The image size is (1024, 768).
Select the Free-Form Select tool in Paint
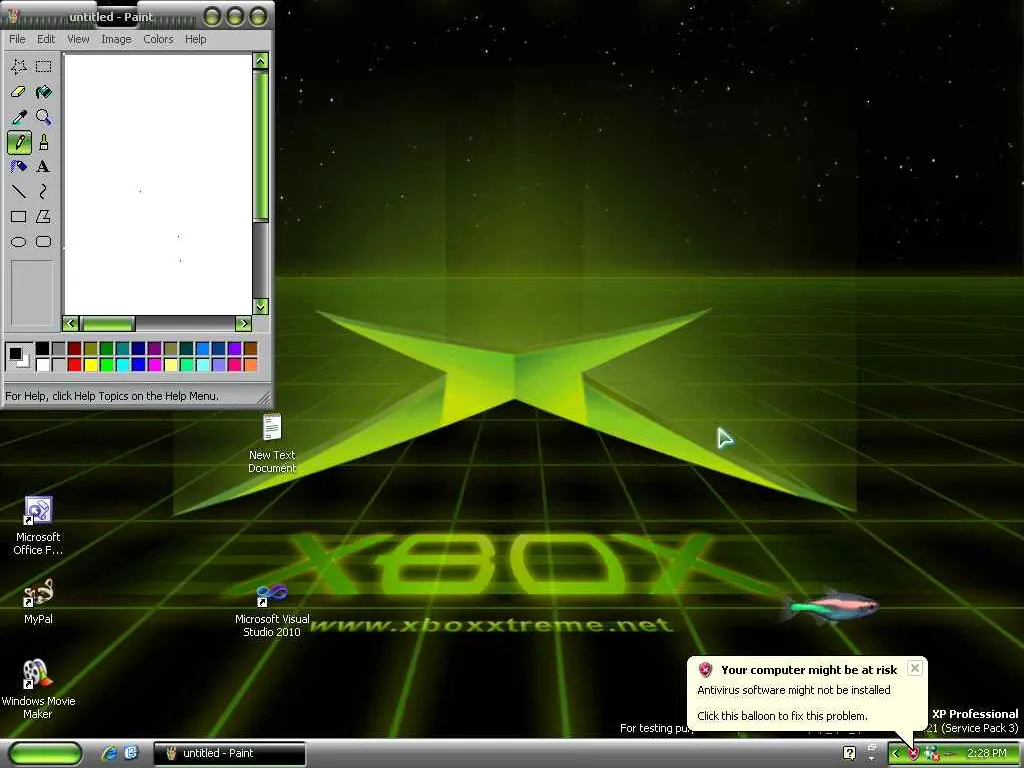click(x=18, y=66)
